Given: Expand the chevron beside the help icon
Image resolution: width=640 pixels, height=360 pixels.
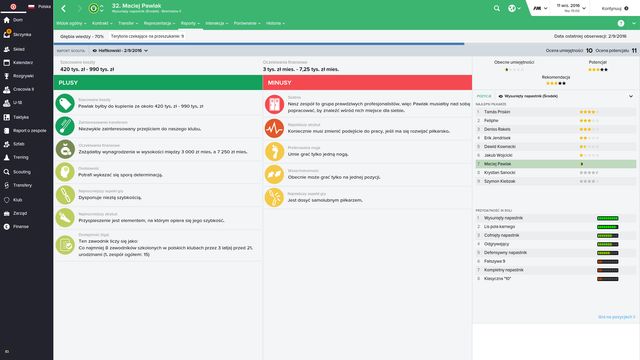Looking at the screenshot, I should [634, 23].
